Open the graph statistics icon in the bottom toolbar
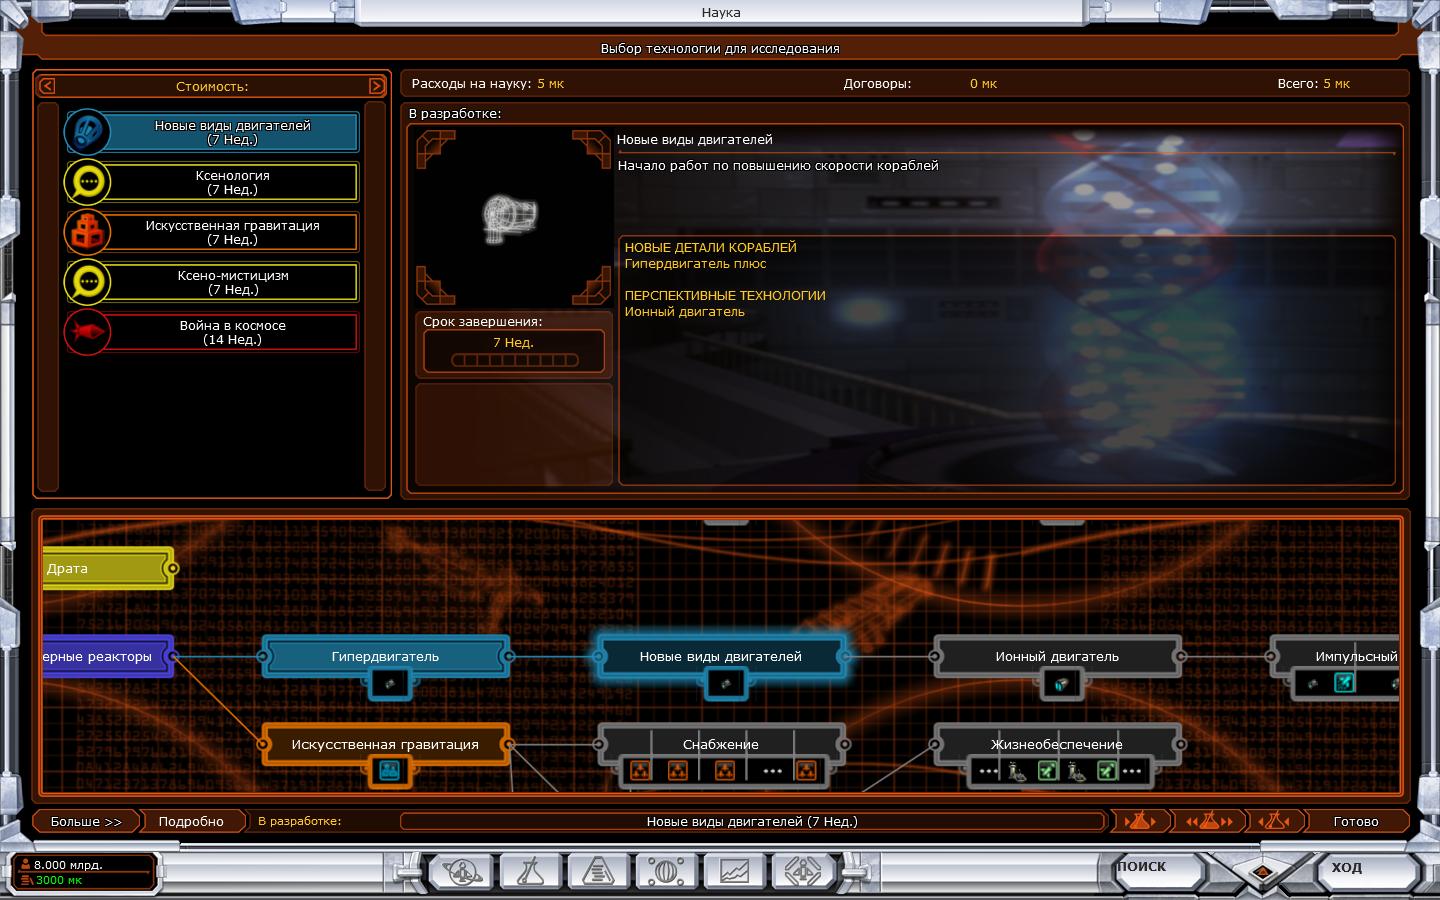Image resolution: width=1440 pixels, height=900 pixels. (x=733, y=871)
